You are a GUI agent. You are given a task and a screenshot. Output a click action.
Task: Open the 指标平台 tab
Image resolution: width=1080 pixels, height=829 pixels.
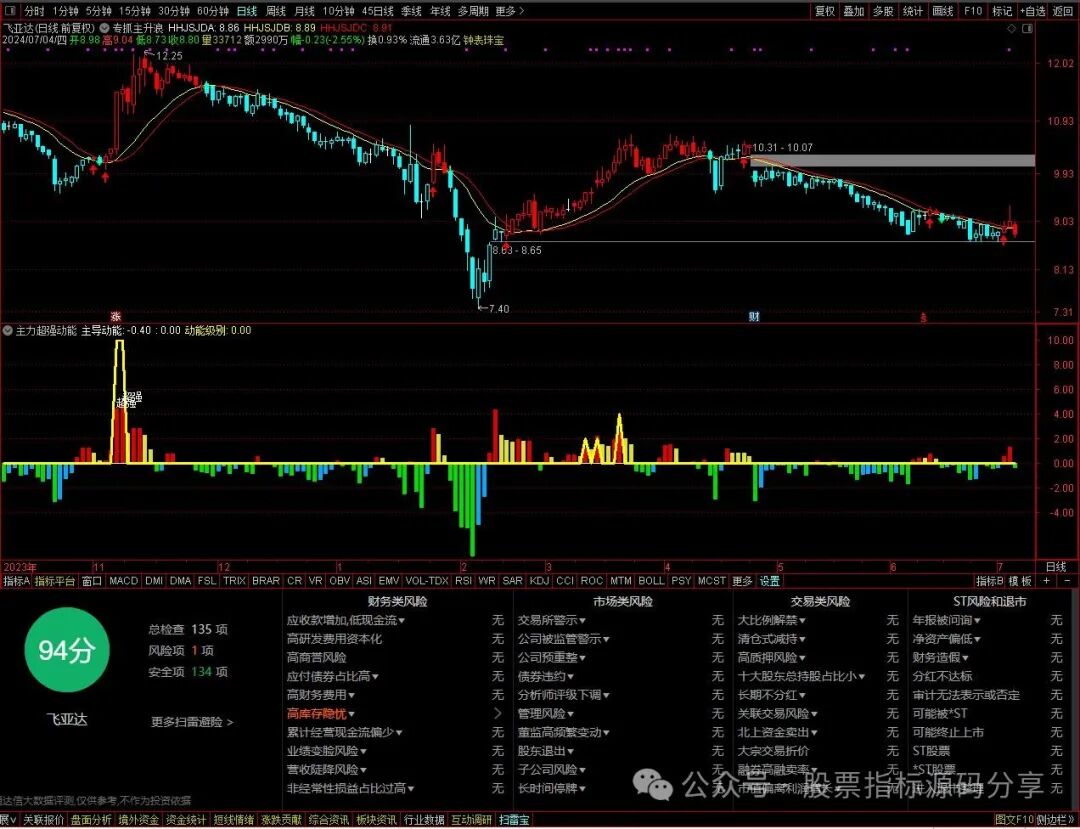point(55,581)
